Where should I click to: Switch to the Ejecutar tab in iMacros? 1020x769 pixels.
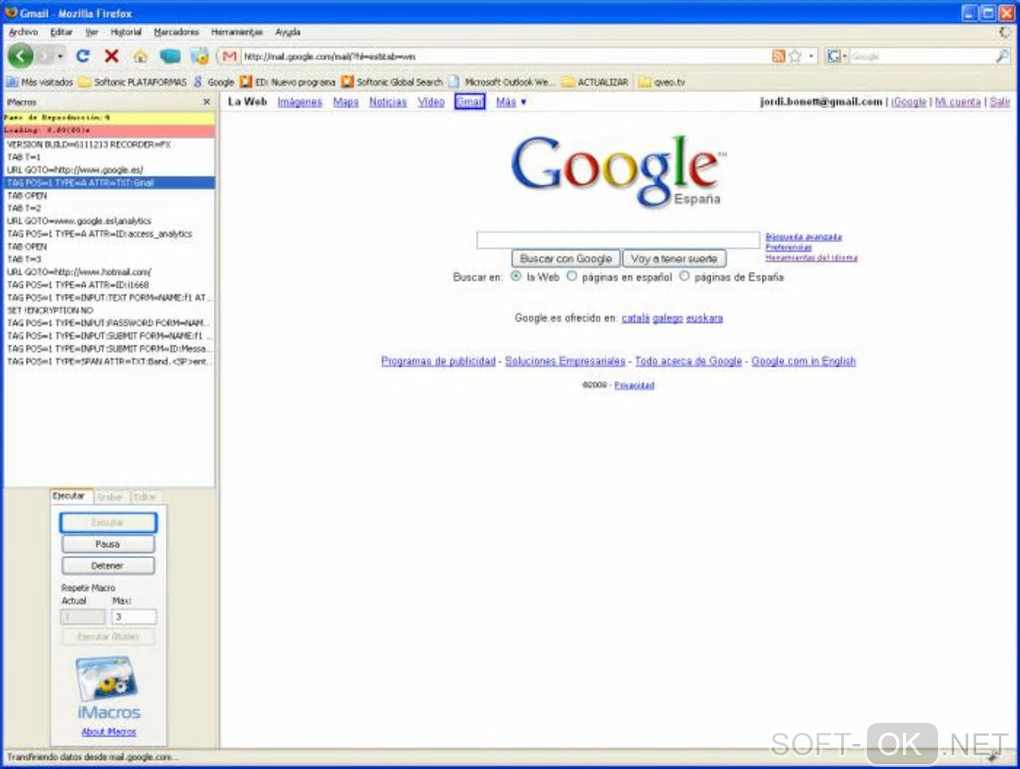pyautogui.click(x=71, y=496)
